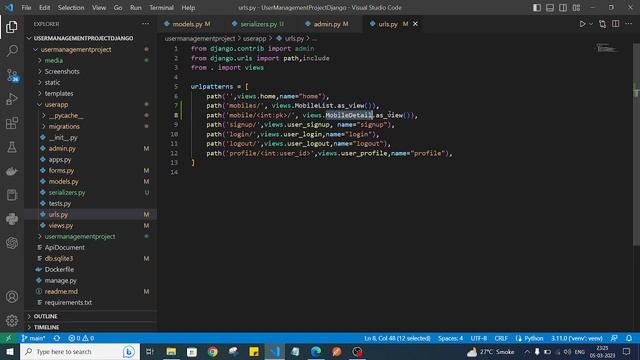
Task: Change line endings via CRLF
Action: coord(501,338)
